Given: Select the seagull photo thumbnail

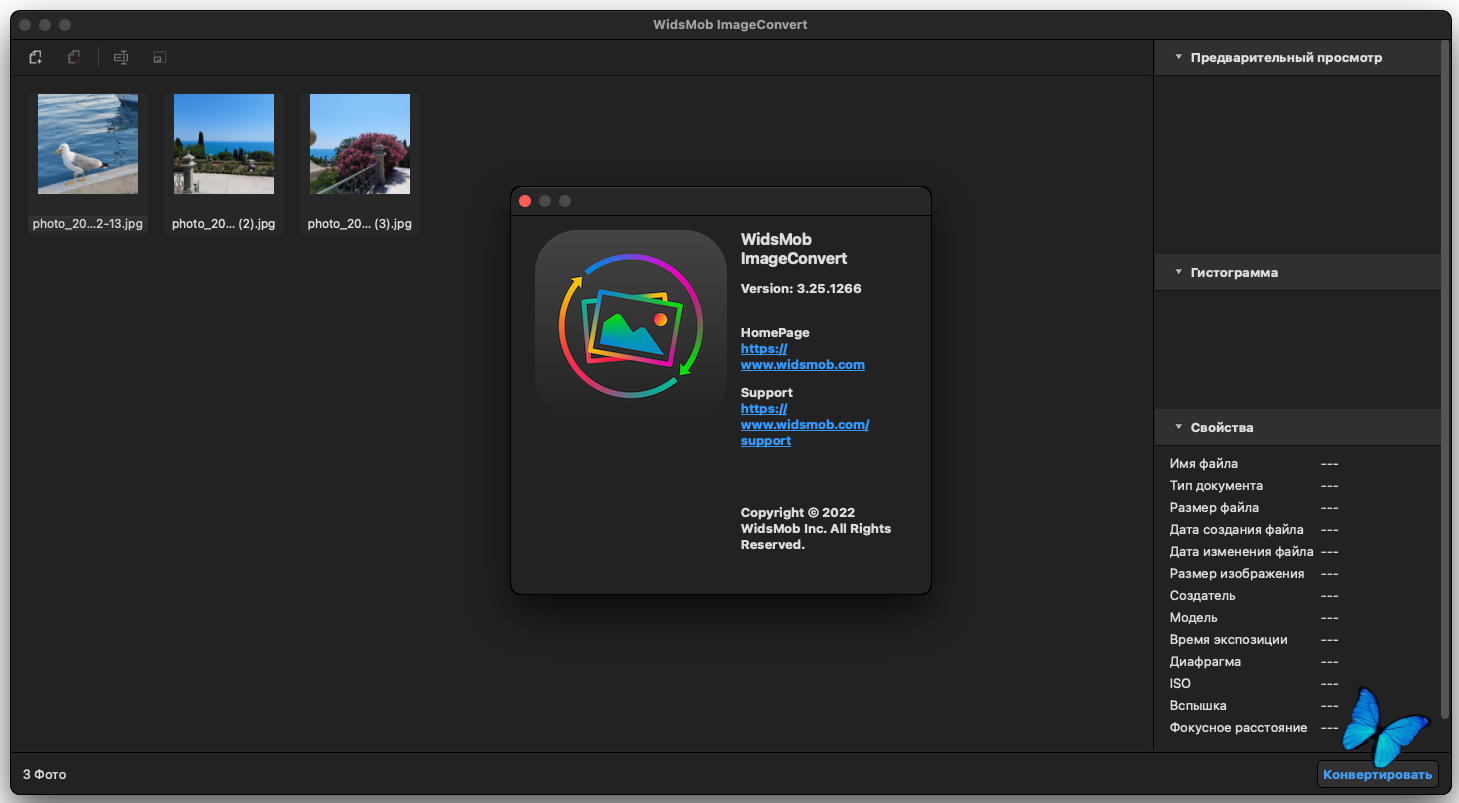Looking at the screenshot, I should click(88, 144).
